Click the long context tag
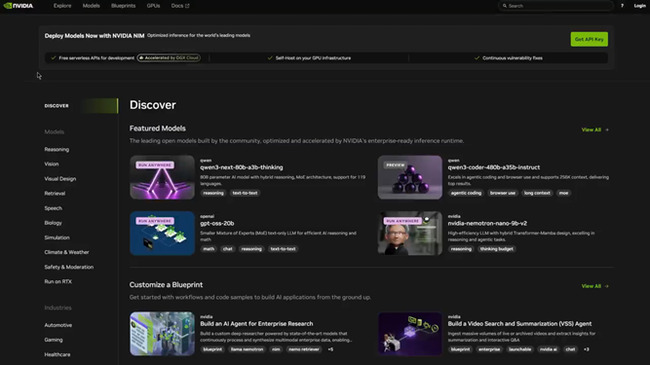Image resolution: width=650 pixels, height=365 pixels. (x=537, y=193)
